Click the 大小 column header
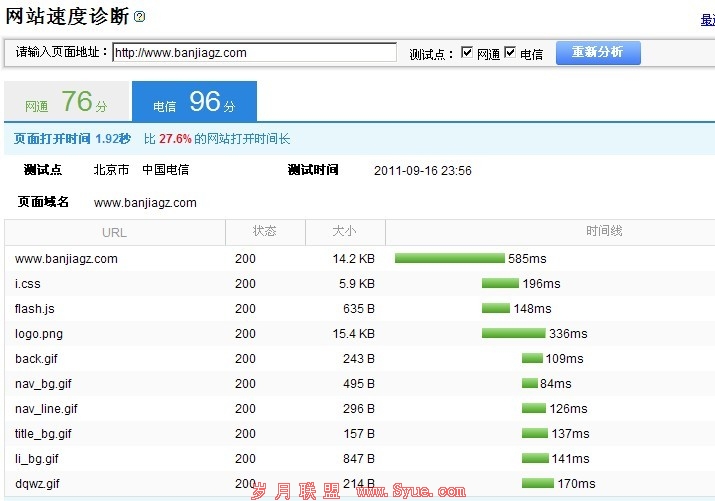The image size is (715, 501). [x=344, y=232]
